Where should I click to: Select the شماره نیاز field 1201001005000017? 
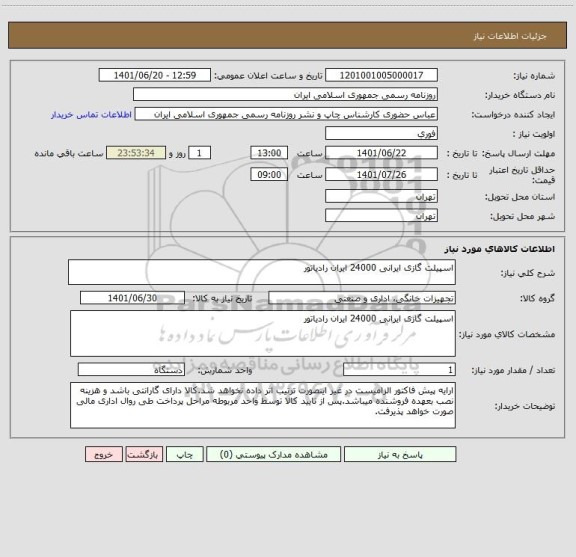point(381,75)
